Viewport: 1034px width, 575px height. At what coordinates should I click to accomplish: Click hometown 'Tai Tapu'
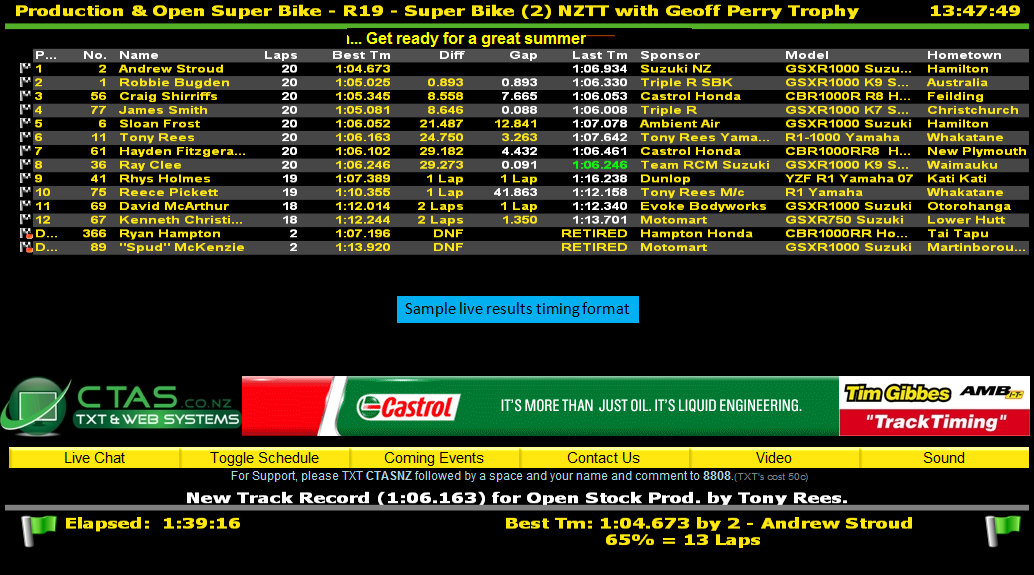coord(958,233)
